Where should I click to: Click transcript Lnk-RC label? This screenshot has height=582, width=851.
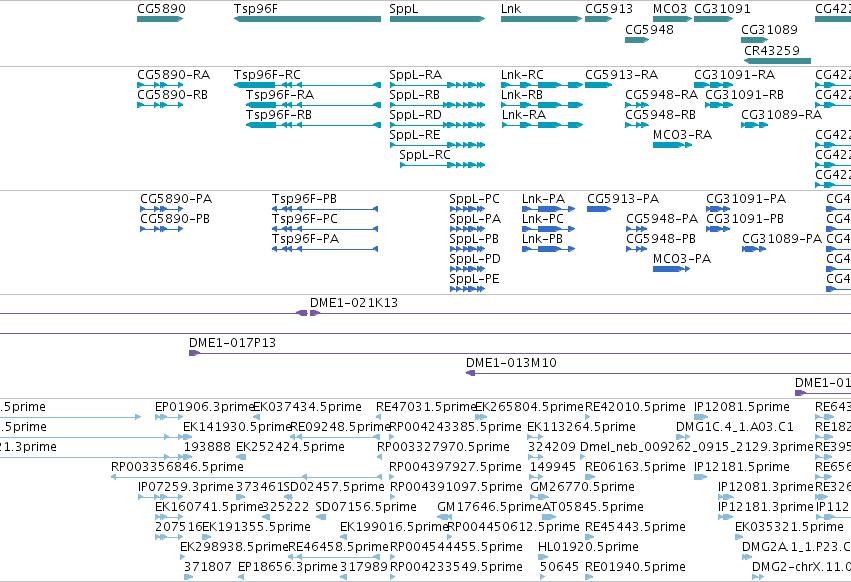click(x=522, y=74)
